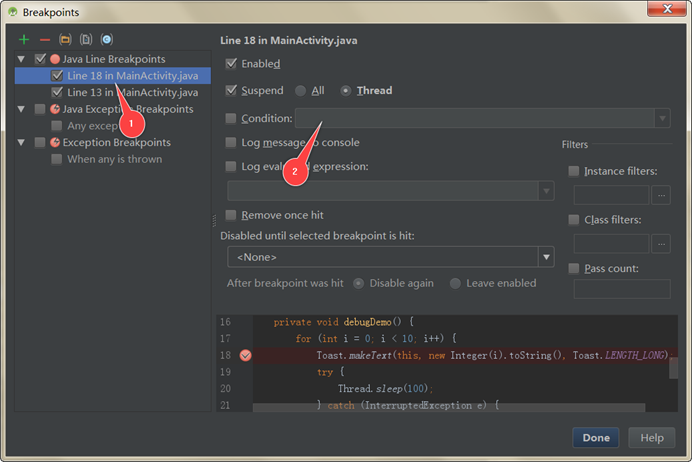Open the Condition history dropdown arrow
The image size is (692, 462).
point(662,118)
